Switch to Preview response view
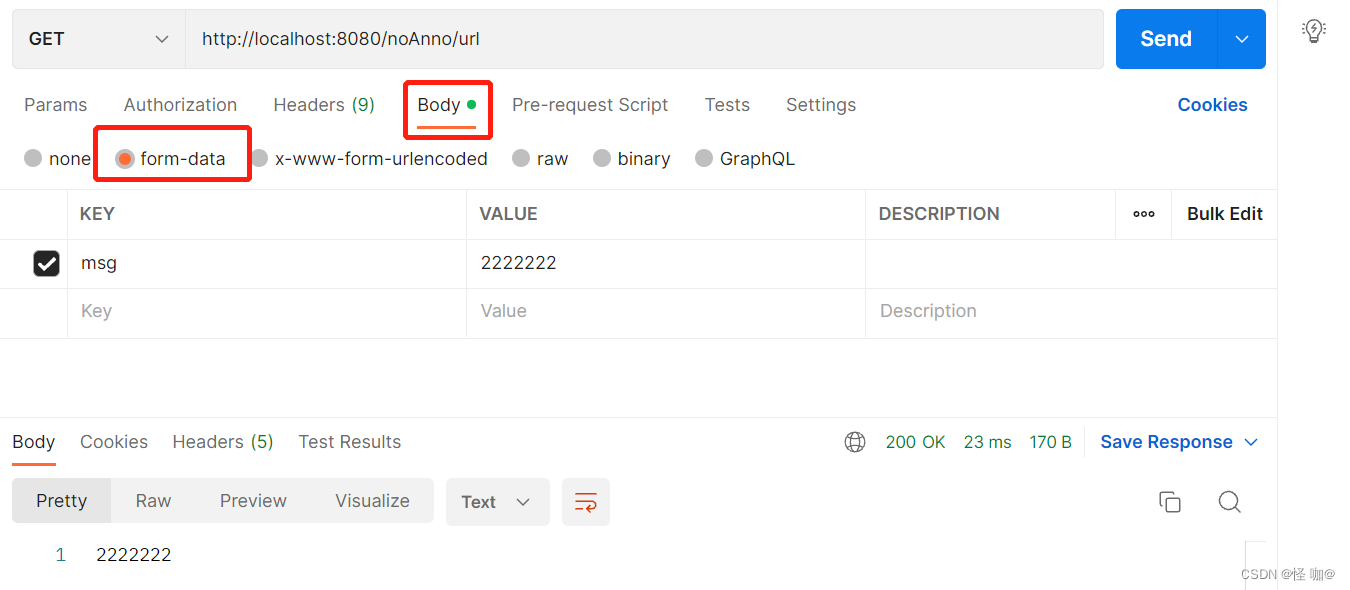 coord(253,501)
